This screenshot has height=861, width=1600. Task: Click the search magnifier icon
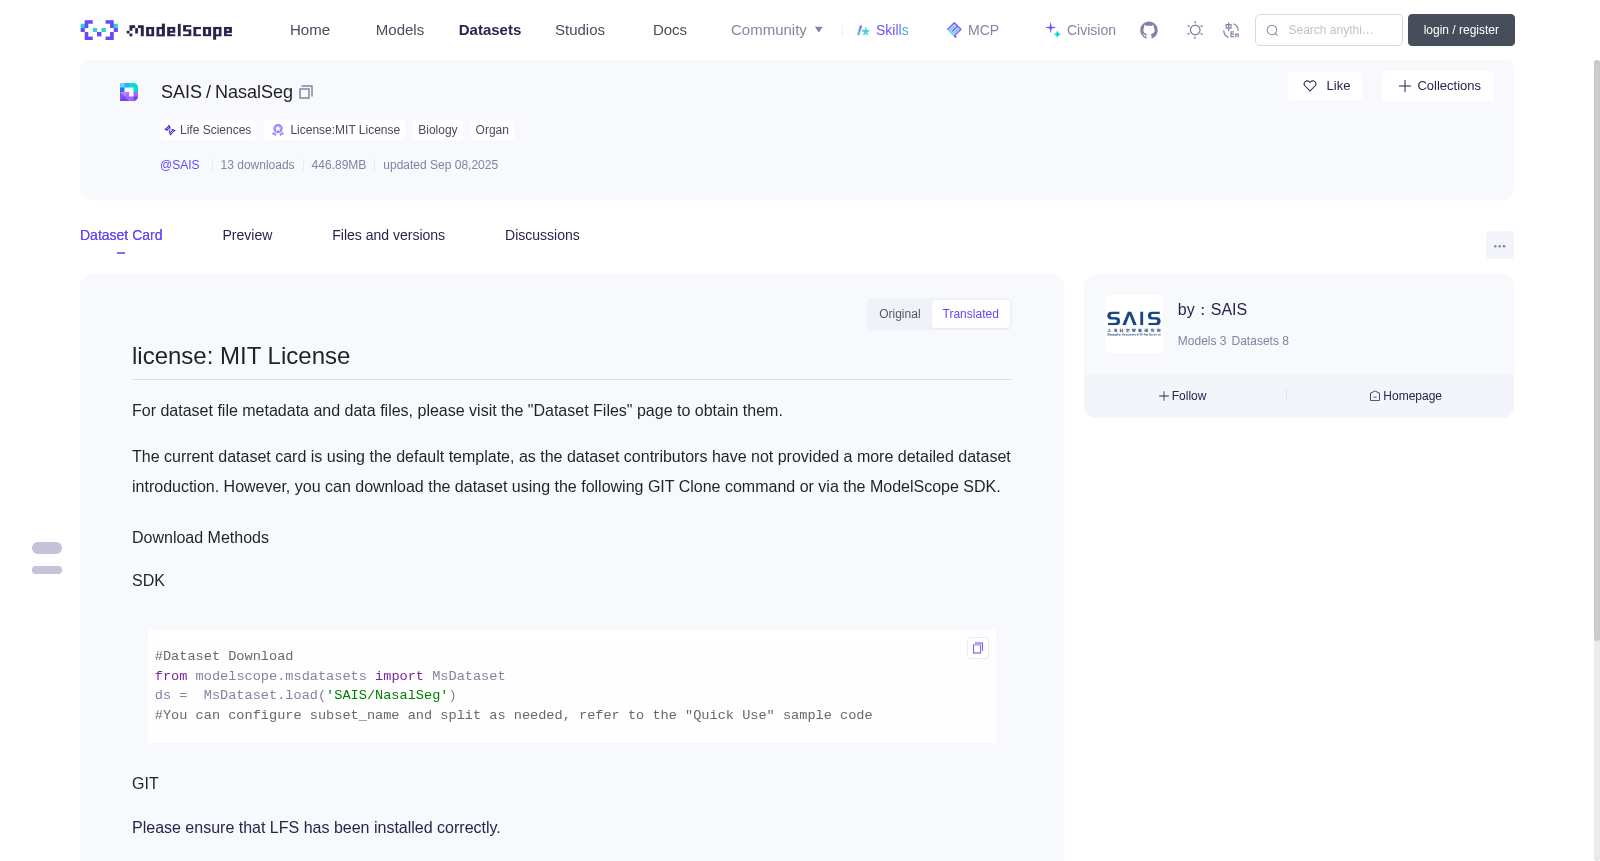1272,30
